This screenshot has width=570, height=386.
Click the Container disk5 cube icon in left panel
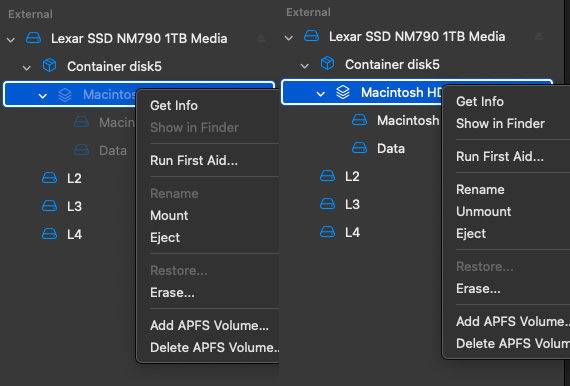(49, 66)
